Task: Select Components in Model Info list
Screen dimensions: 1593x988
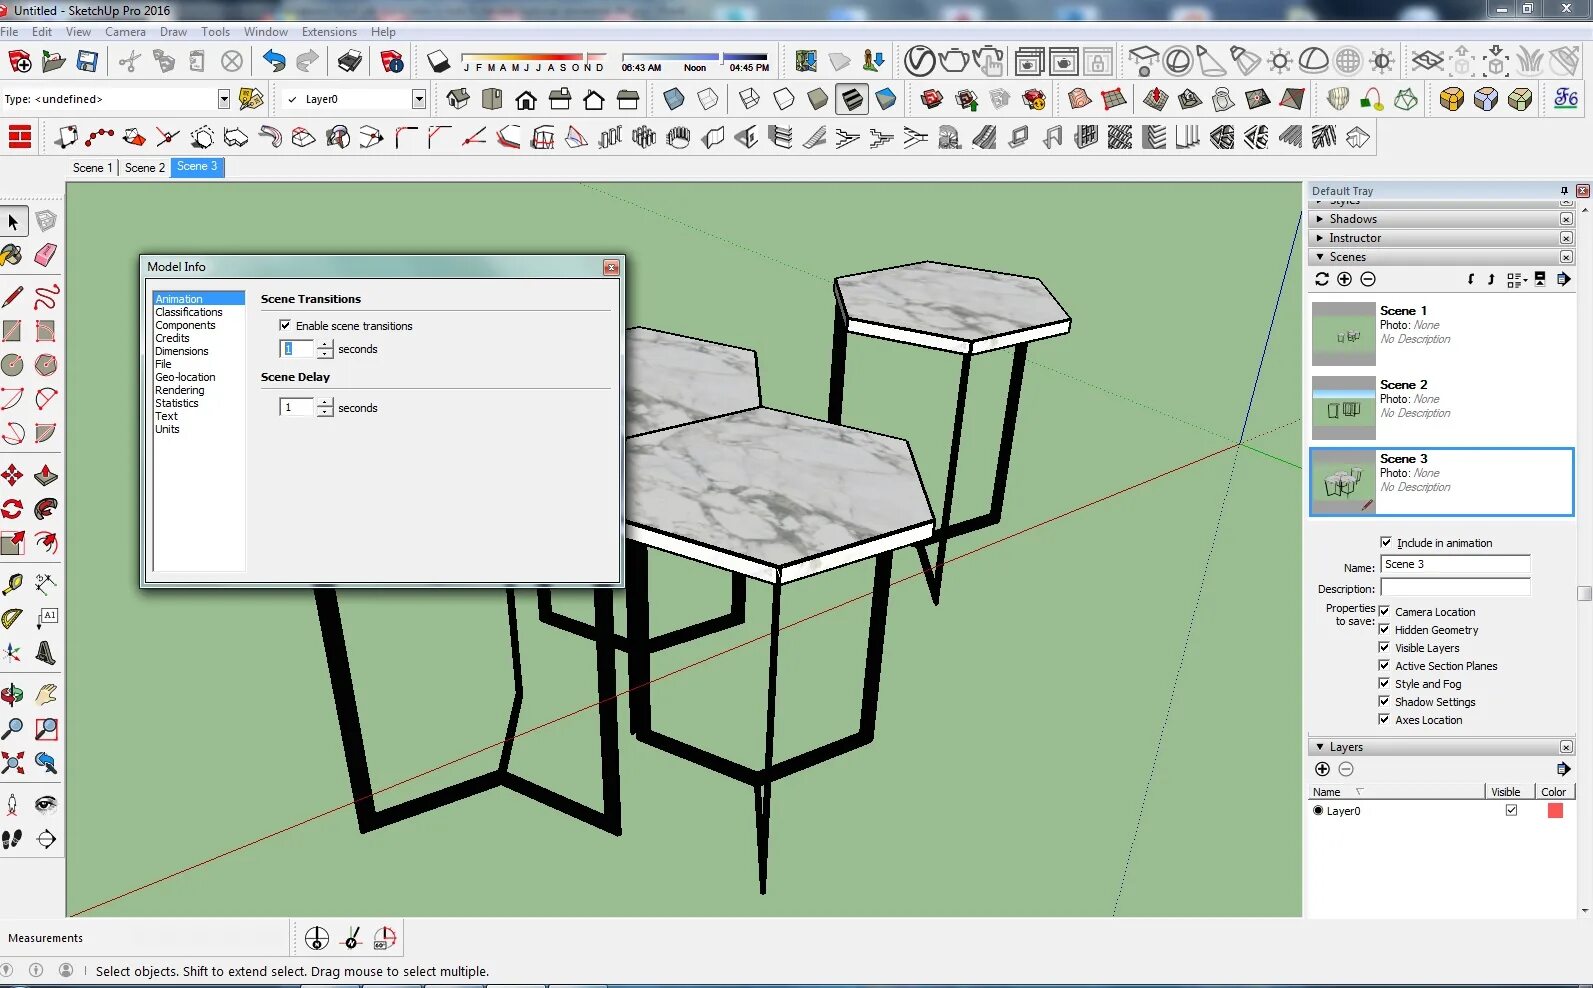Action: [x=185, y=325]
